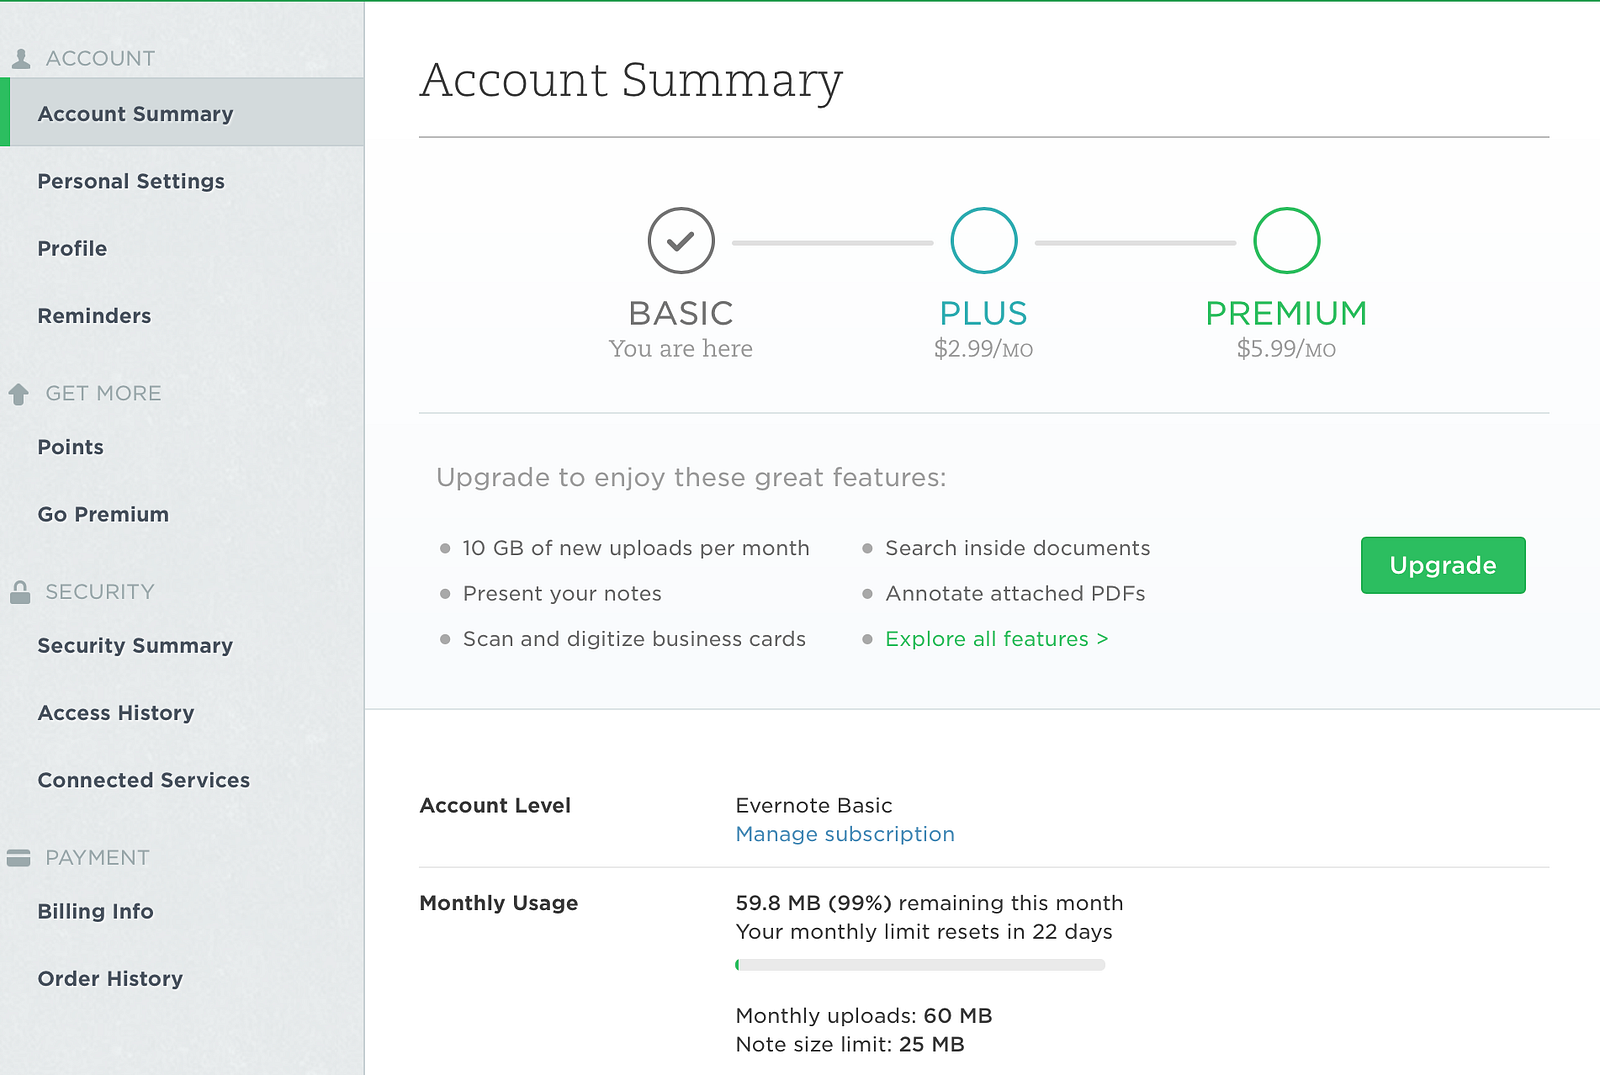Go to the Profile page
Screen dimensions: 1600x1075
click(72, 248)
